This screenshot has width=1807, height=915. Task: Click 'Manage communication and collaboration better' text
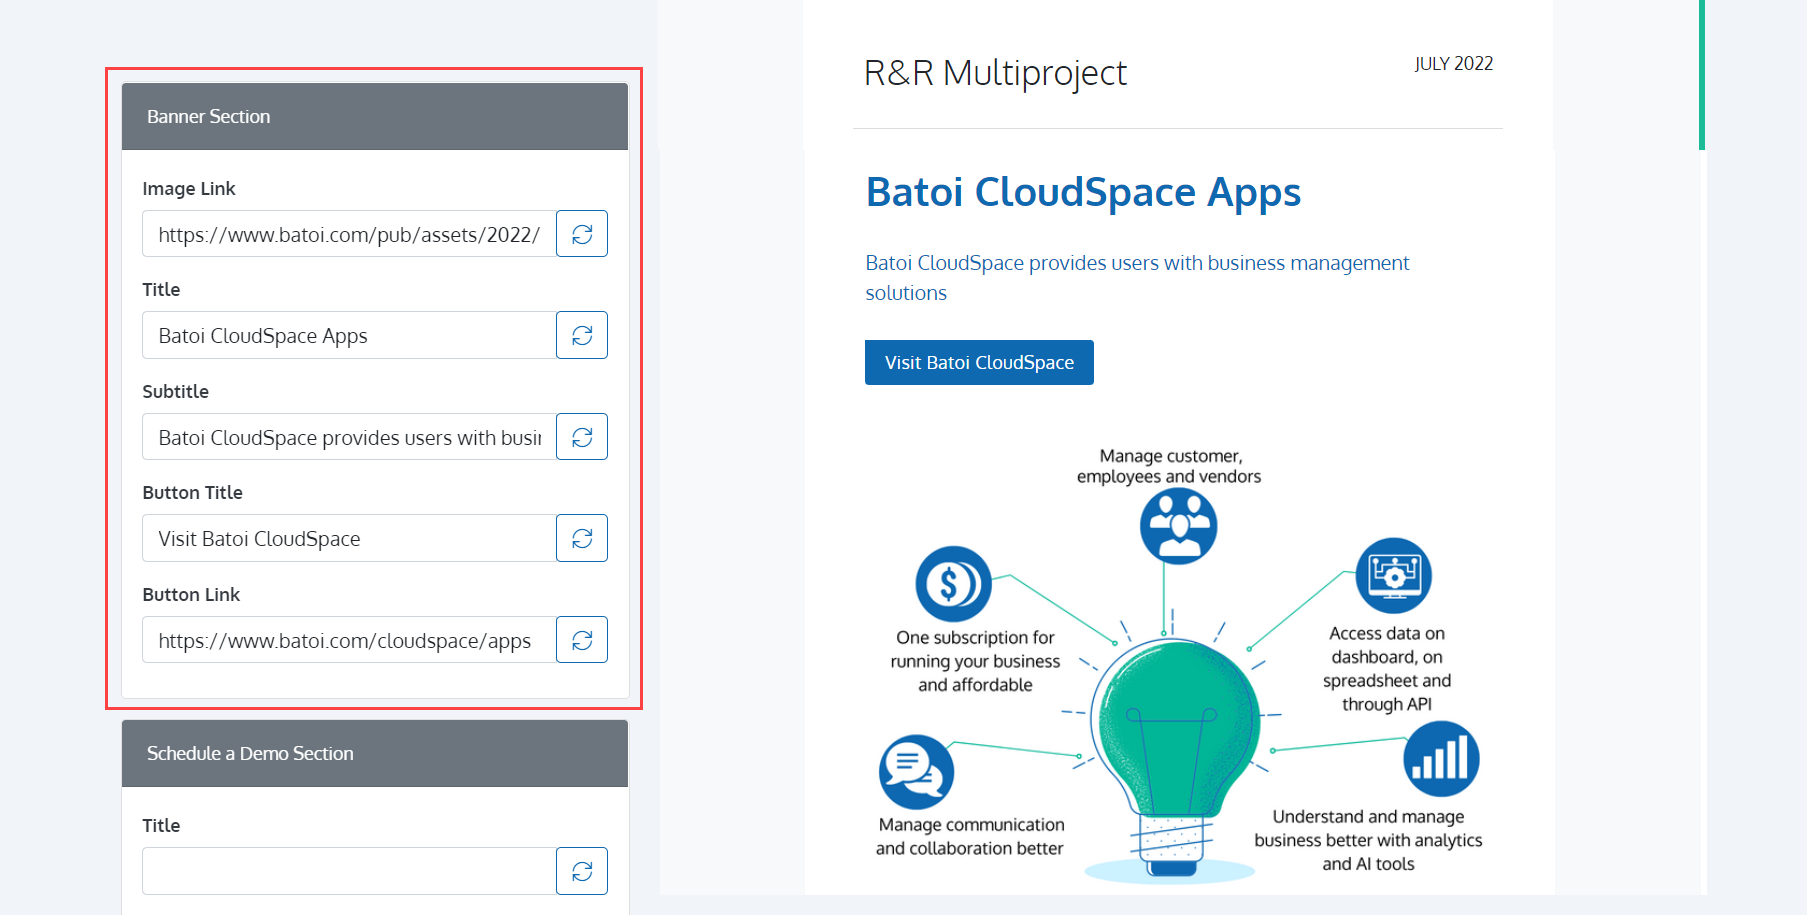click(x=971, y=836)
